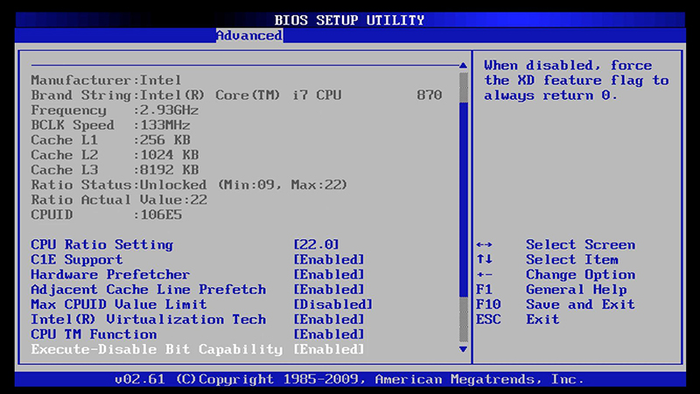Open Intel Virtualization Tech Enabled option
Image resolution: width=700 pixels, height=394 pixels.
pos(329,319)
